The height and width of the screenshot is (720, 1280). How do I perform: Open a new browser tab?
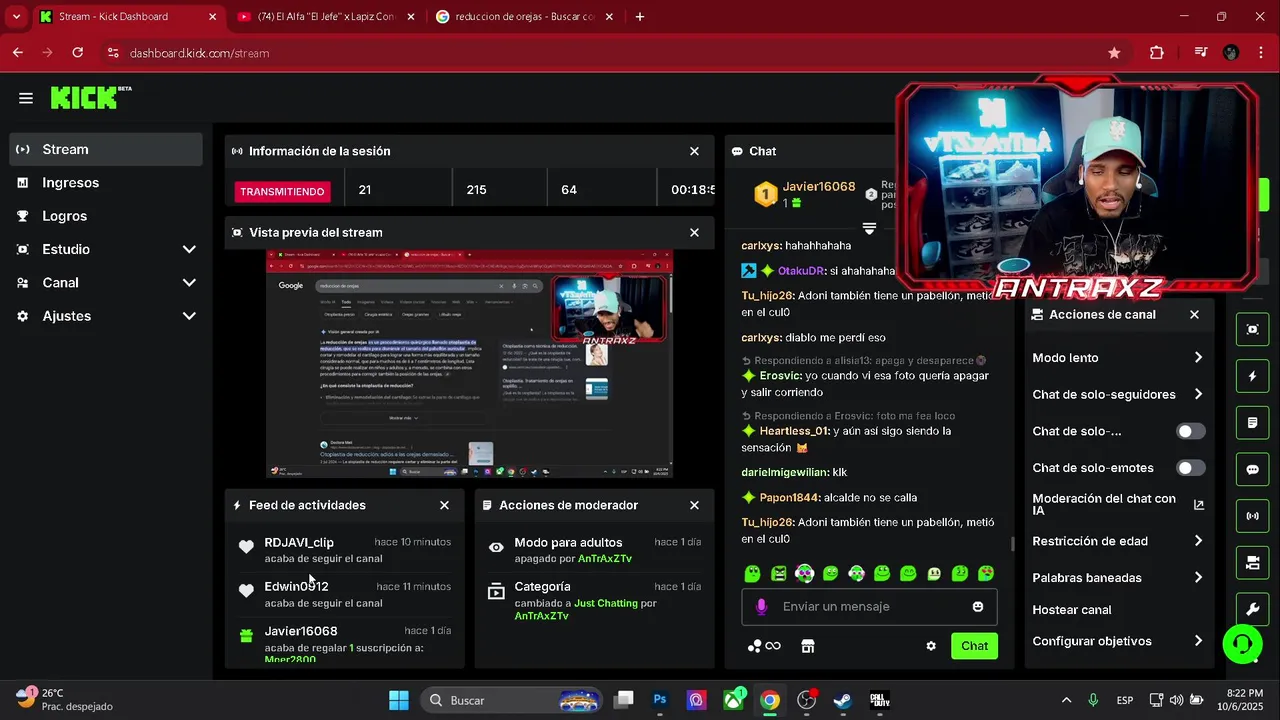click(640, 16)
